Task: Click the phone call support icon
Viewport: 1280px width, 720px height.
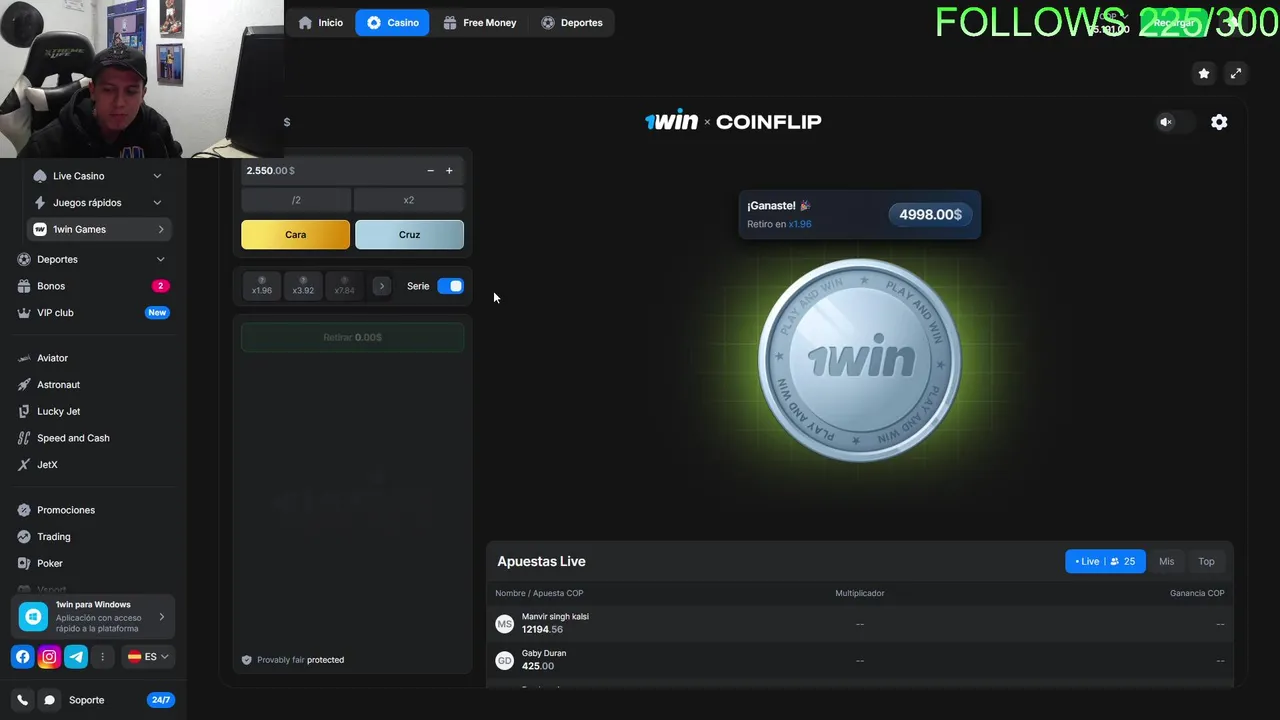Action: (x=23, y=700)
